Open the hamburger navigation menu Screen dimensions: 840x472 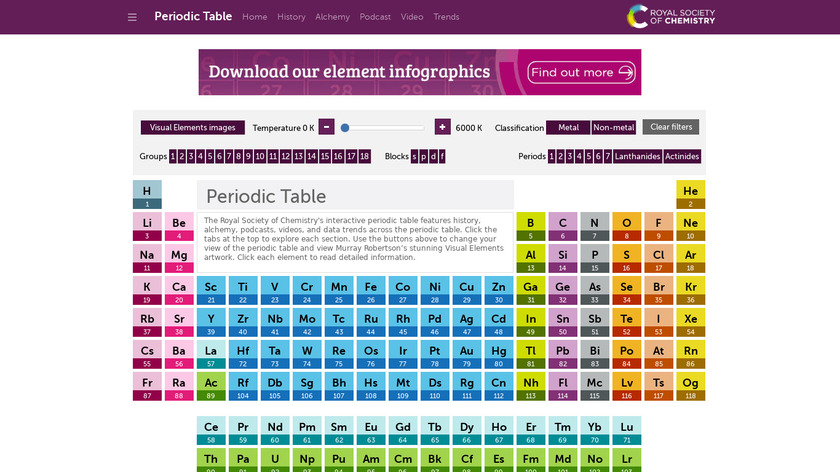pos(132,17)
